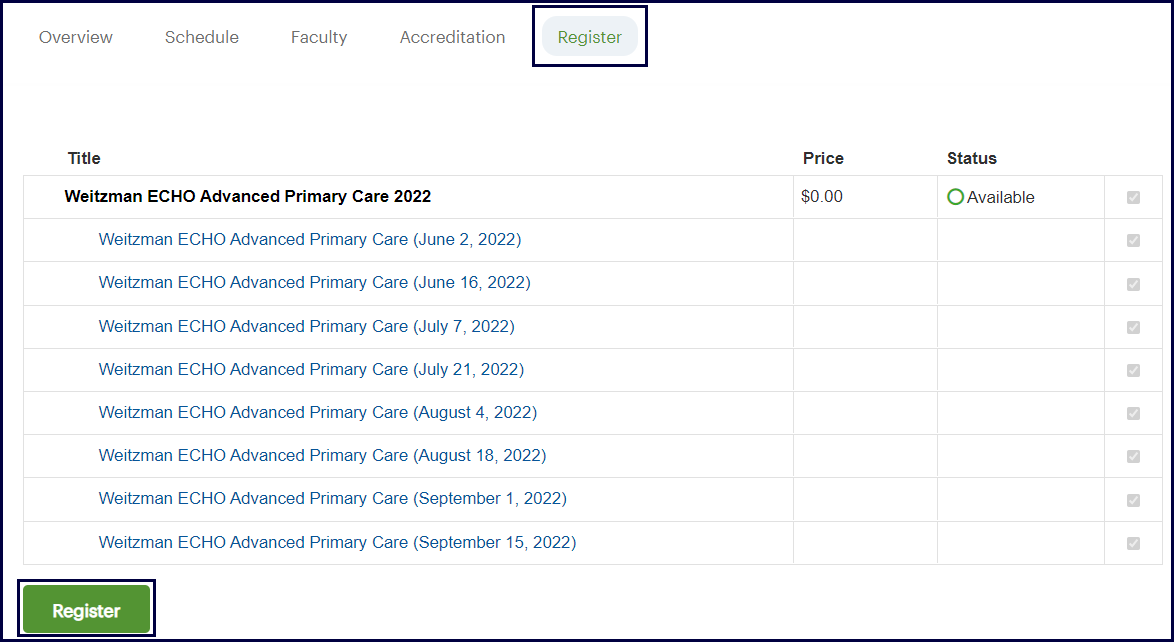This screenshot has height=642, width=1174.
Task: Toggle the checkbox for July 21 session
Action: [1133, 370]
